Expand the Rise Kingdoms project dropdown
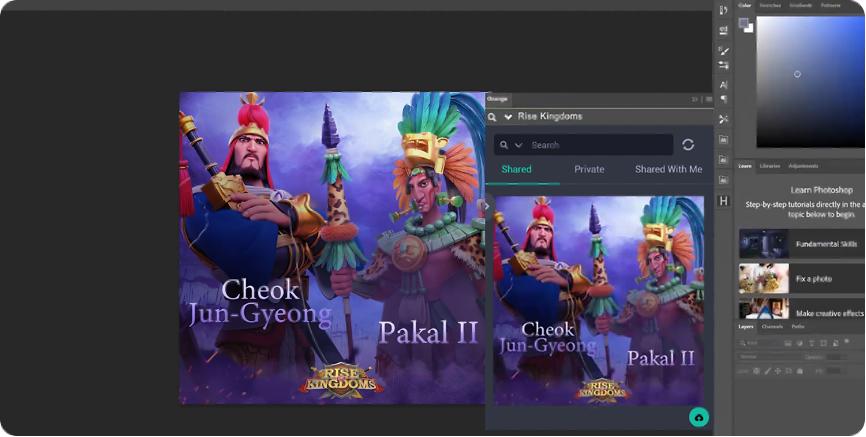Viewport: 866px width, 437px height. click(508, 117)
